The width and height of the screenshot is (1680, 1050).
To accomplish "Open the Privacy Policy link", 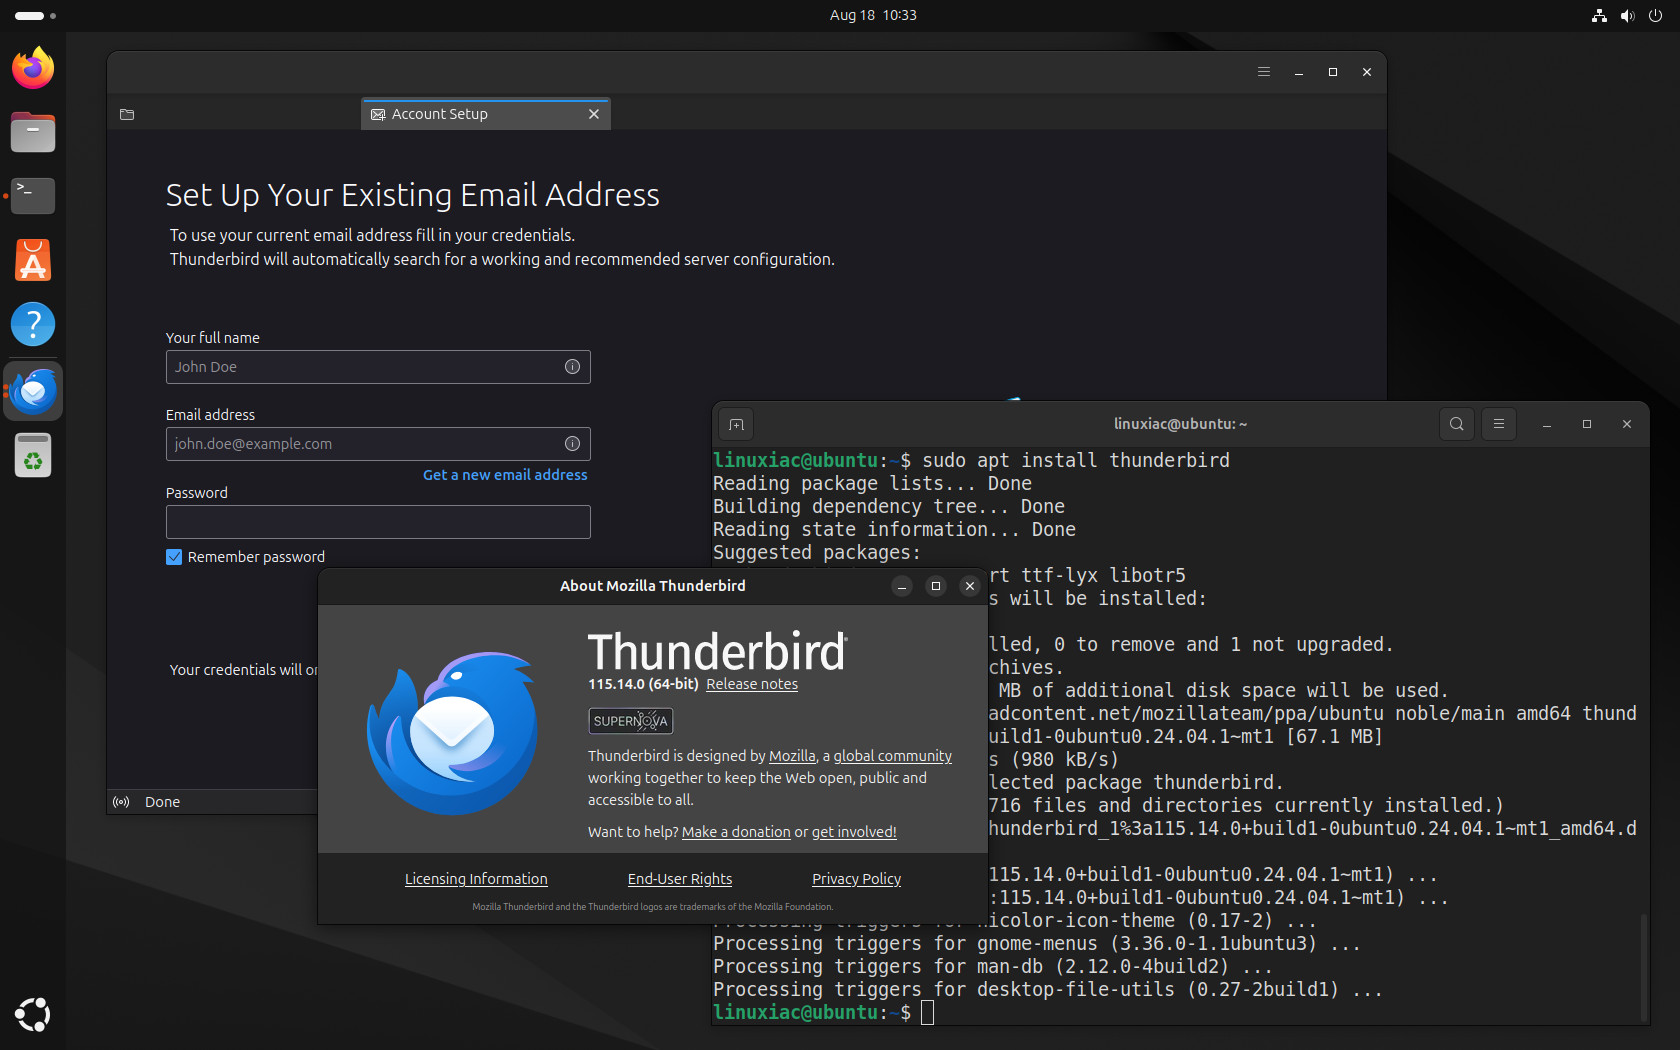I will (x=857, y=879).
